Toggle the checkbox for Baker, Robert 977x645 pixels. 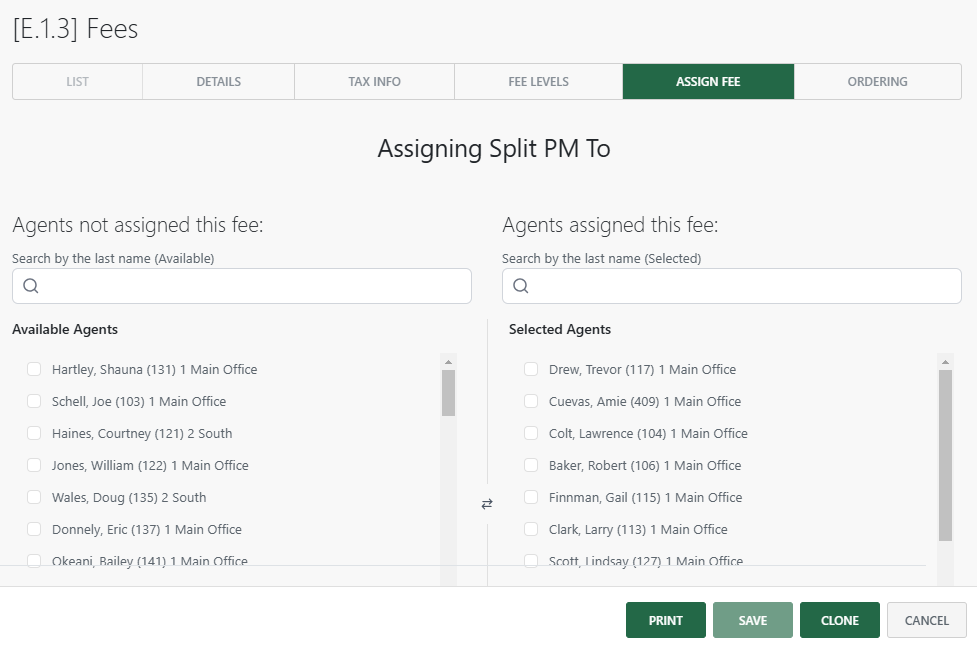(531, 465)
